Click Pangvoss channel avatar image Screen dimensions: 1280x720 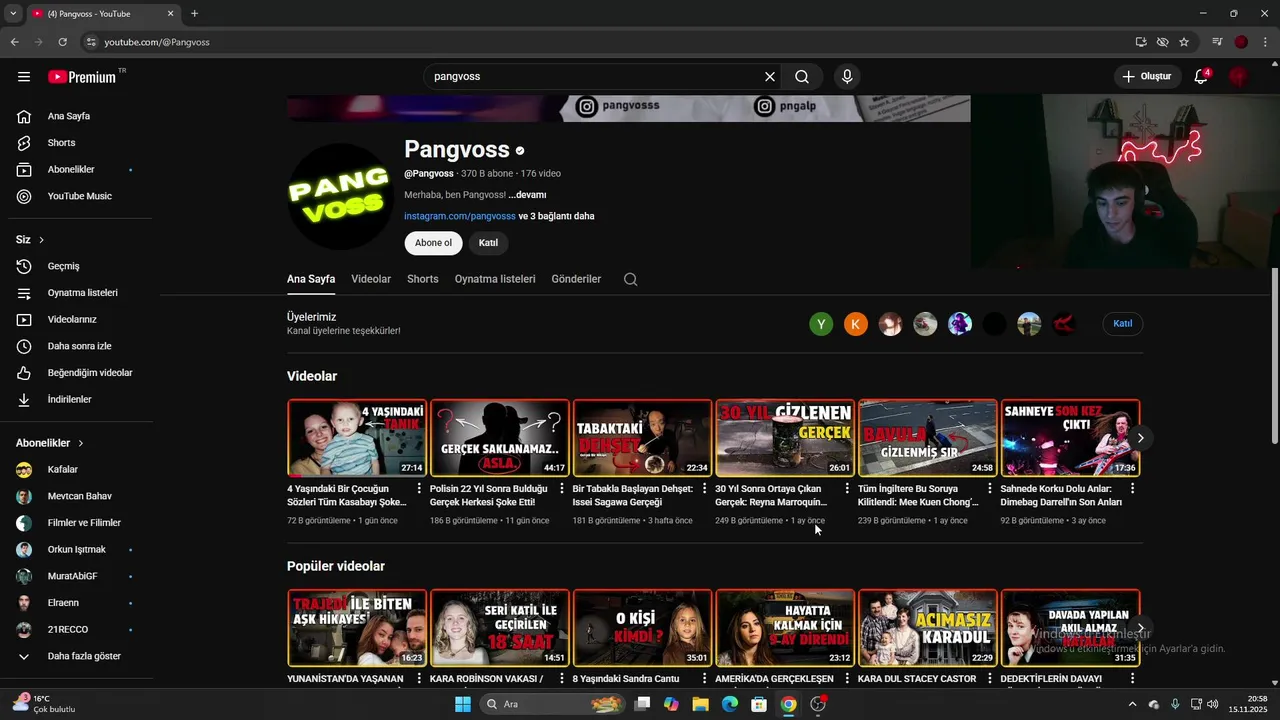pyautogui.click(x=341, y=196)
